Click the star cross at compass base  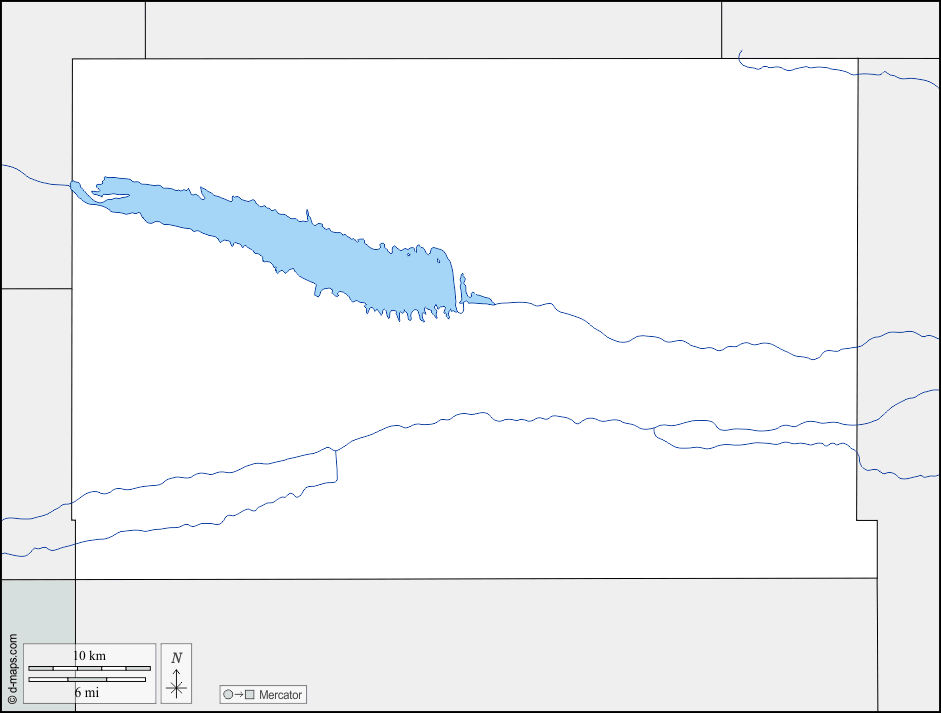(x=177, y=688)
